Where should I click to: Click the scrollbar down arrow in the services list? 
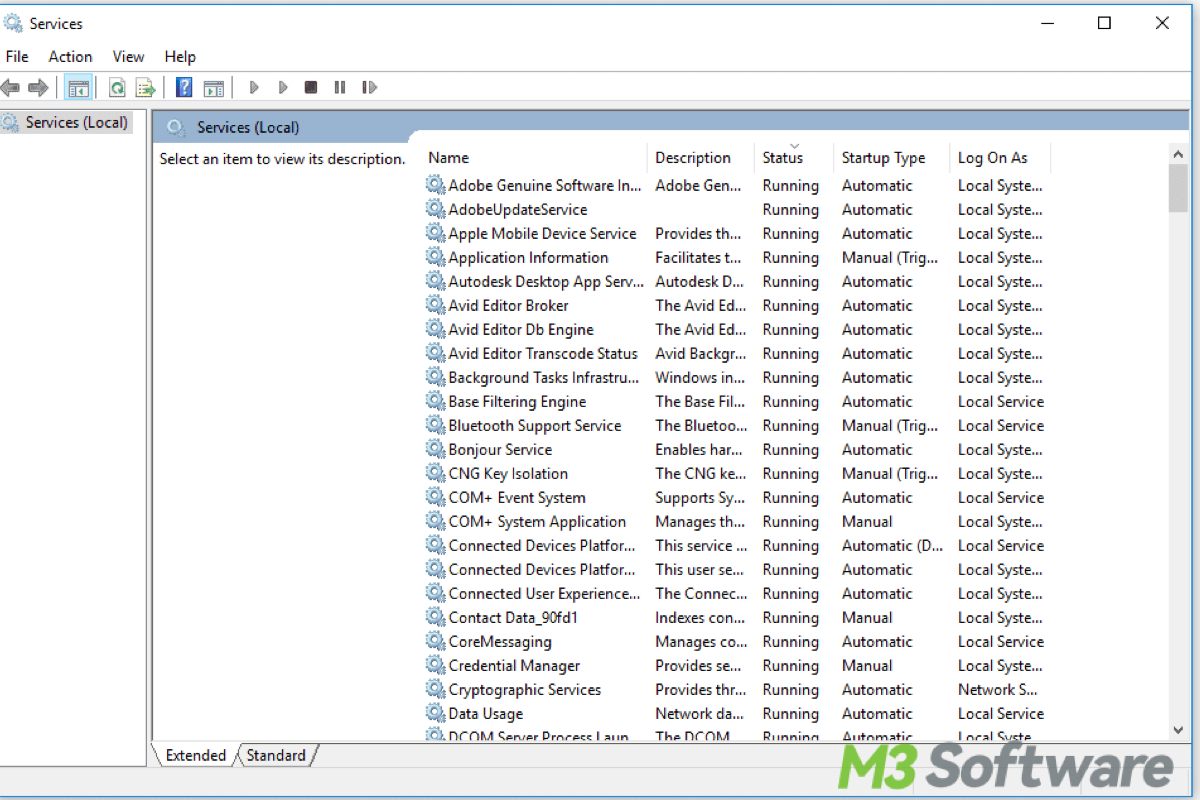click(1178, 730)
